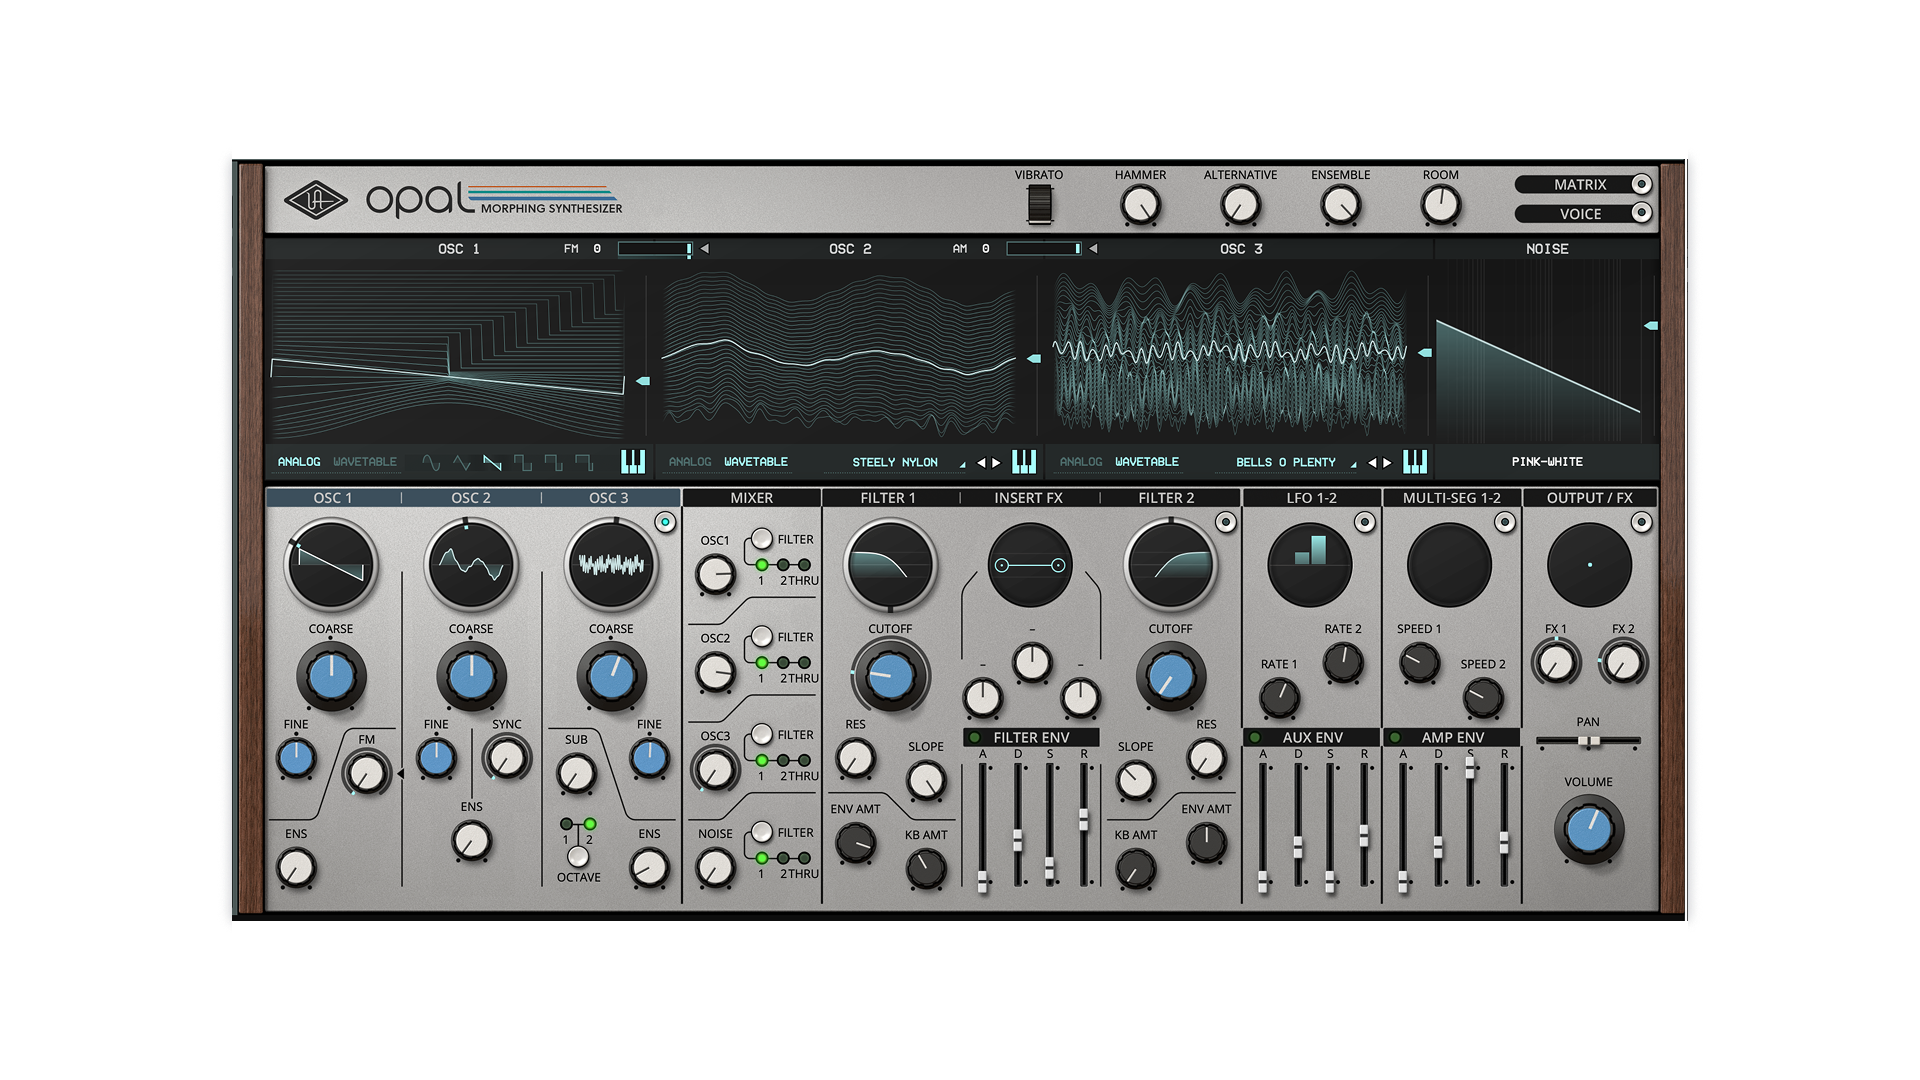The height and width of the screenshot is (1080, 1920).
Task: Switch OSC 1 to WAVETABLE mode
Action: pos(364,462)
